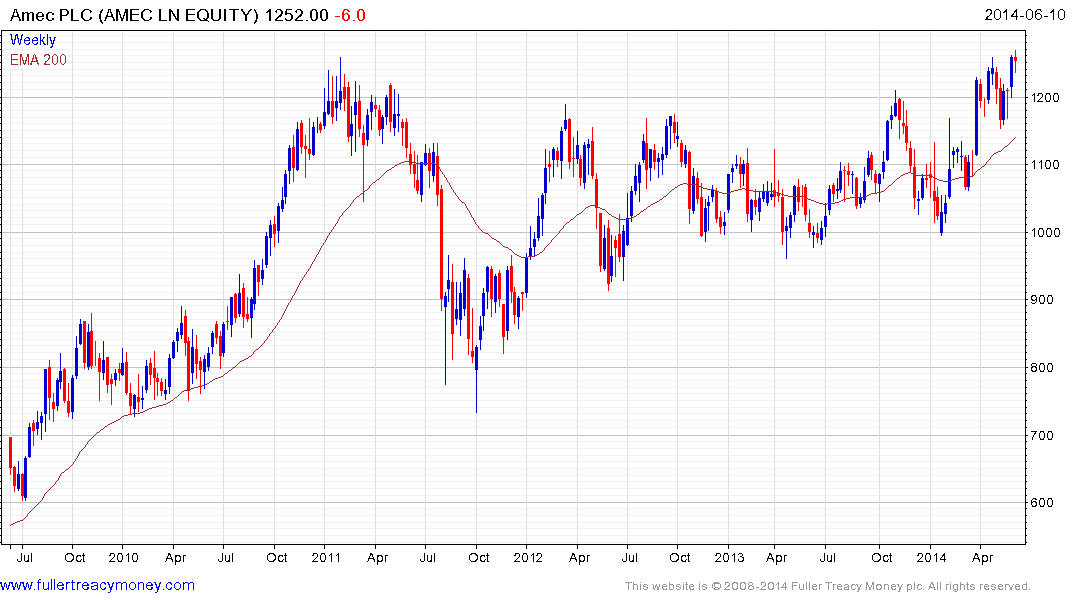This screenshot has width=1075, height=600.
Task: Click the 1000 price axis label
Action: pyautogui.click(x=1046, y=233)
